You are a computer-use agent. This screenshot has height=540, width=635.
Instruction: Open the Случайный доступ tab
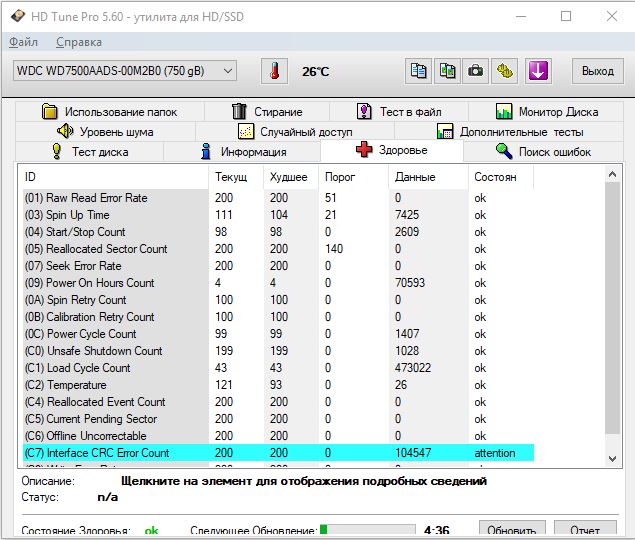(295, 132)
